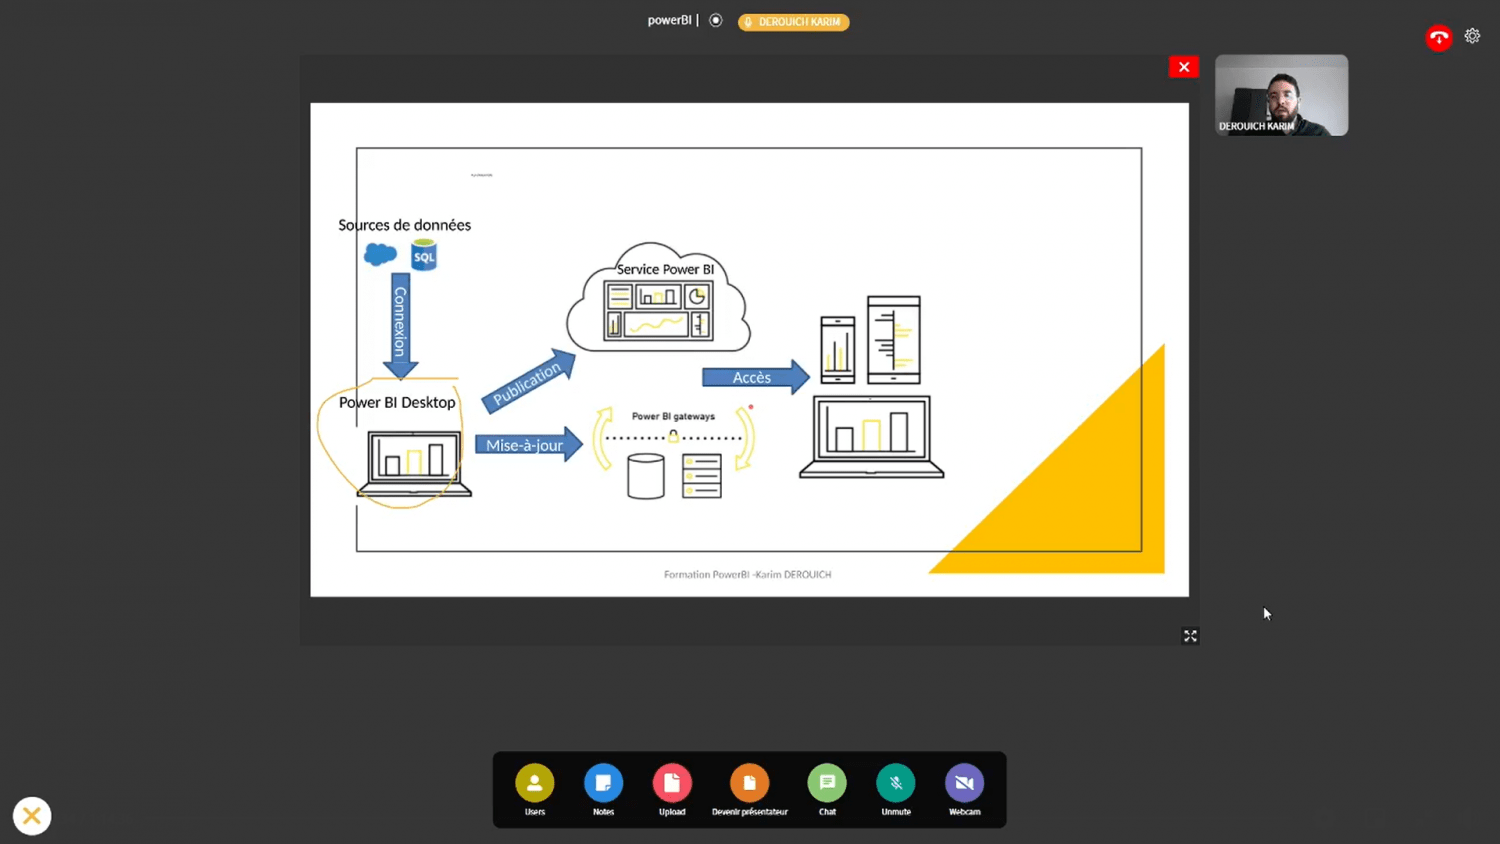Open the Users panel
The height and width of the screenshot is (844, 1500).
[535, 783]
